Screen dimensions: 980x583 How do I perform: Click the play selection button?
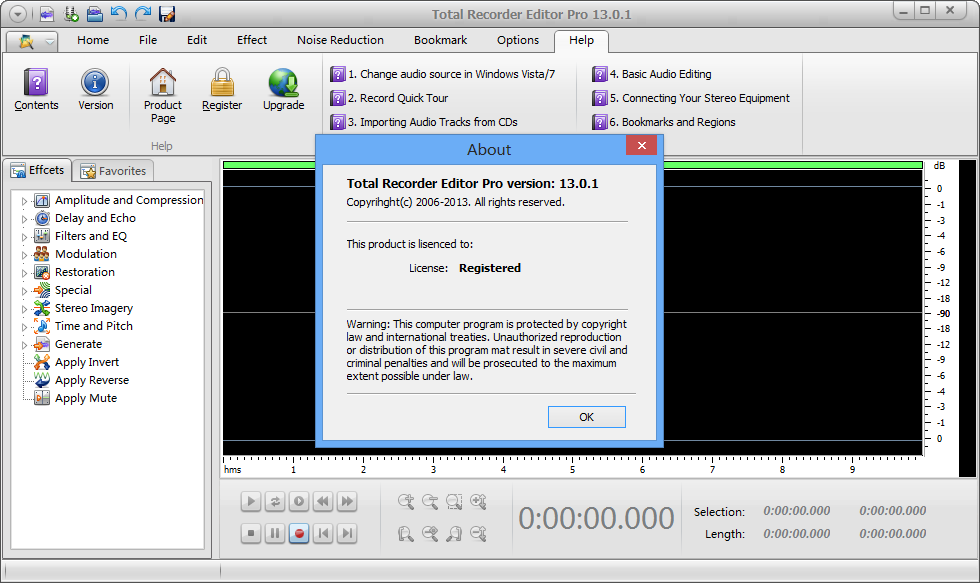click(299, 501)
